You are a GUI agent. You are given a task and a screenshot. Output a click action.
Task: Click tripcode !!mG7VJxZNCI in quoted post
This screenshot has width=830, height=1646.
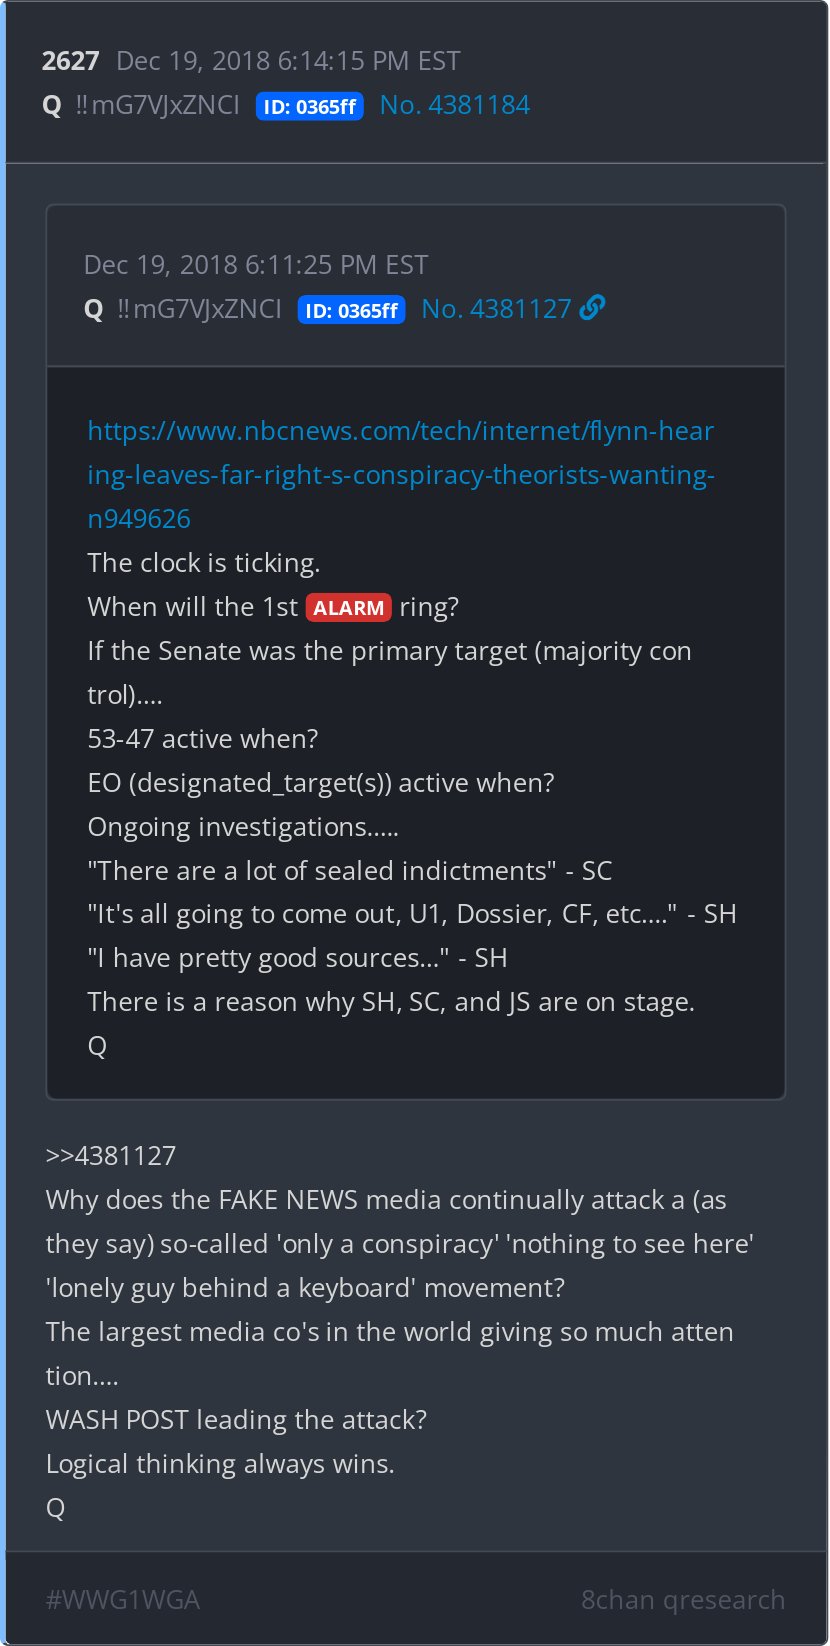[x=199, y=309]
